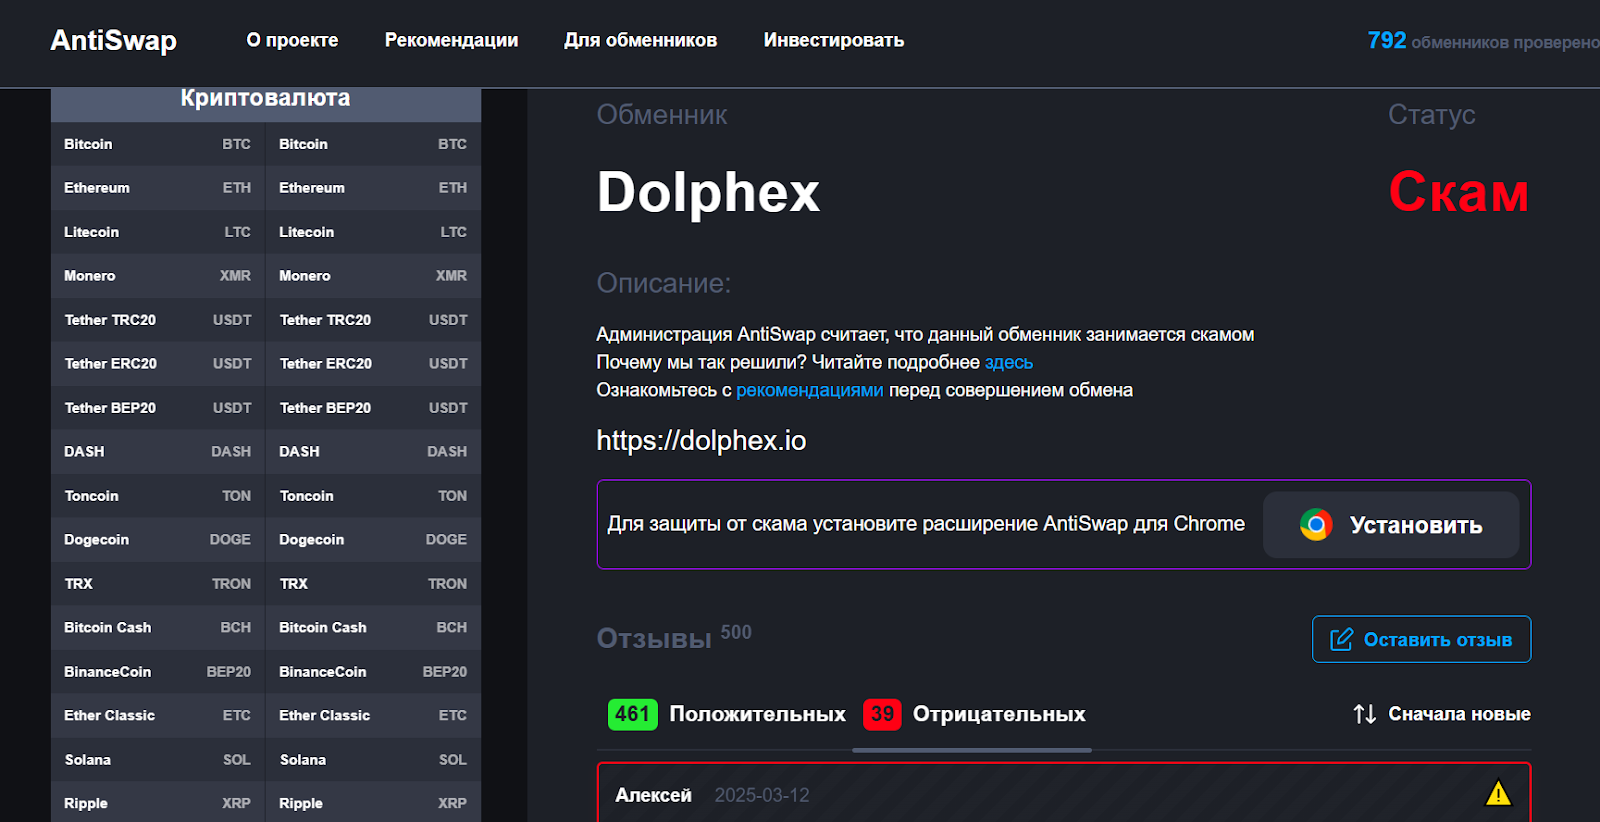
Task: Select Tether ERC20 in the left column
Action: [x=157, y=364]
